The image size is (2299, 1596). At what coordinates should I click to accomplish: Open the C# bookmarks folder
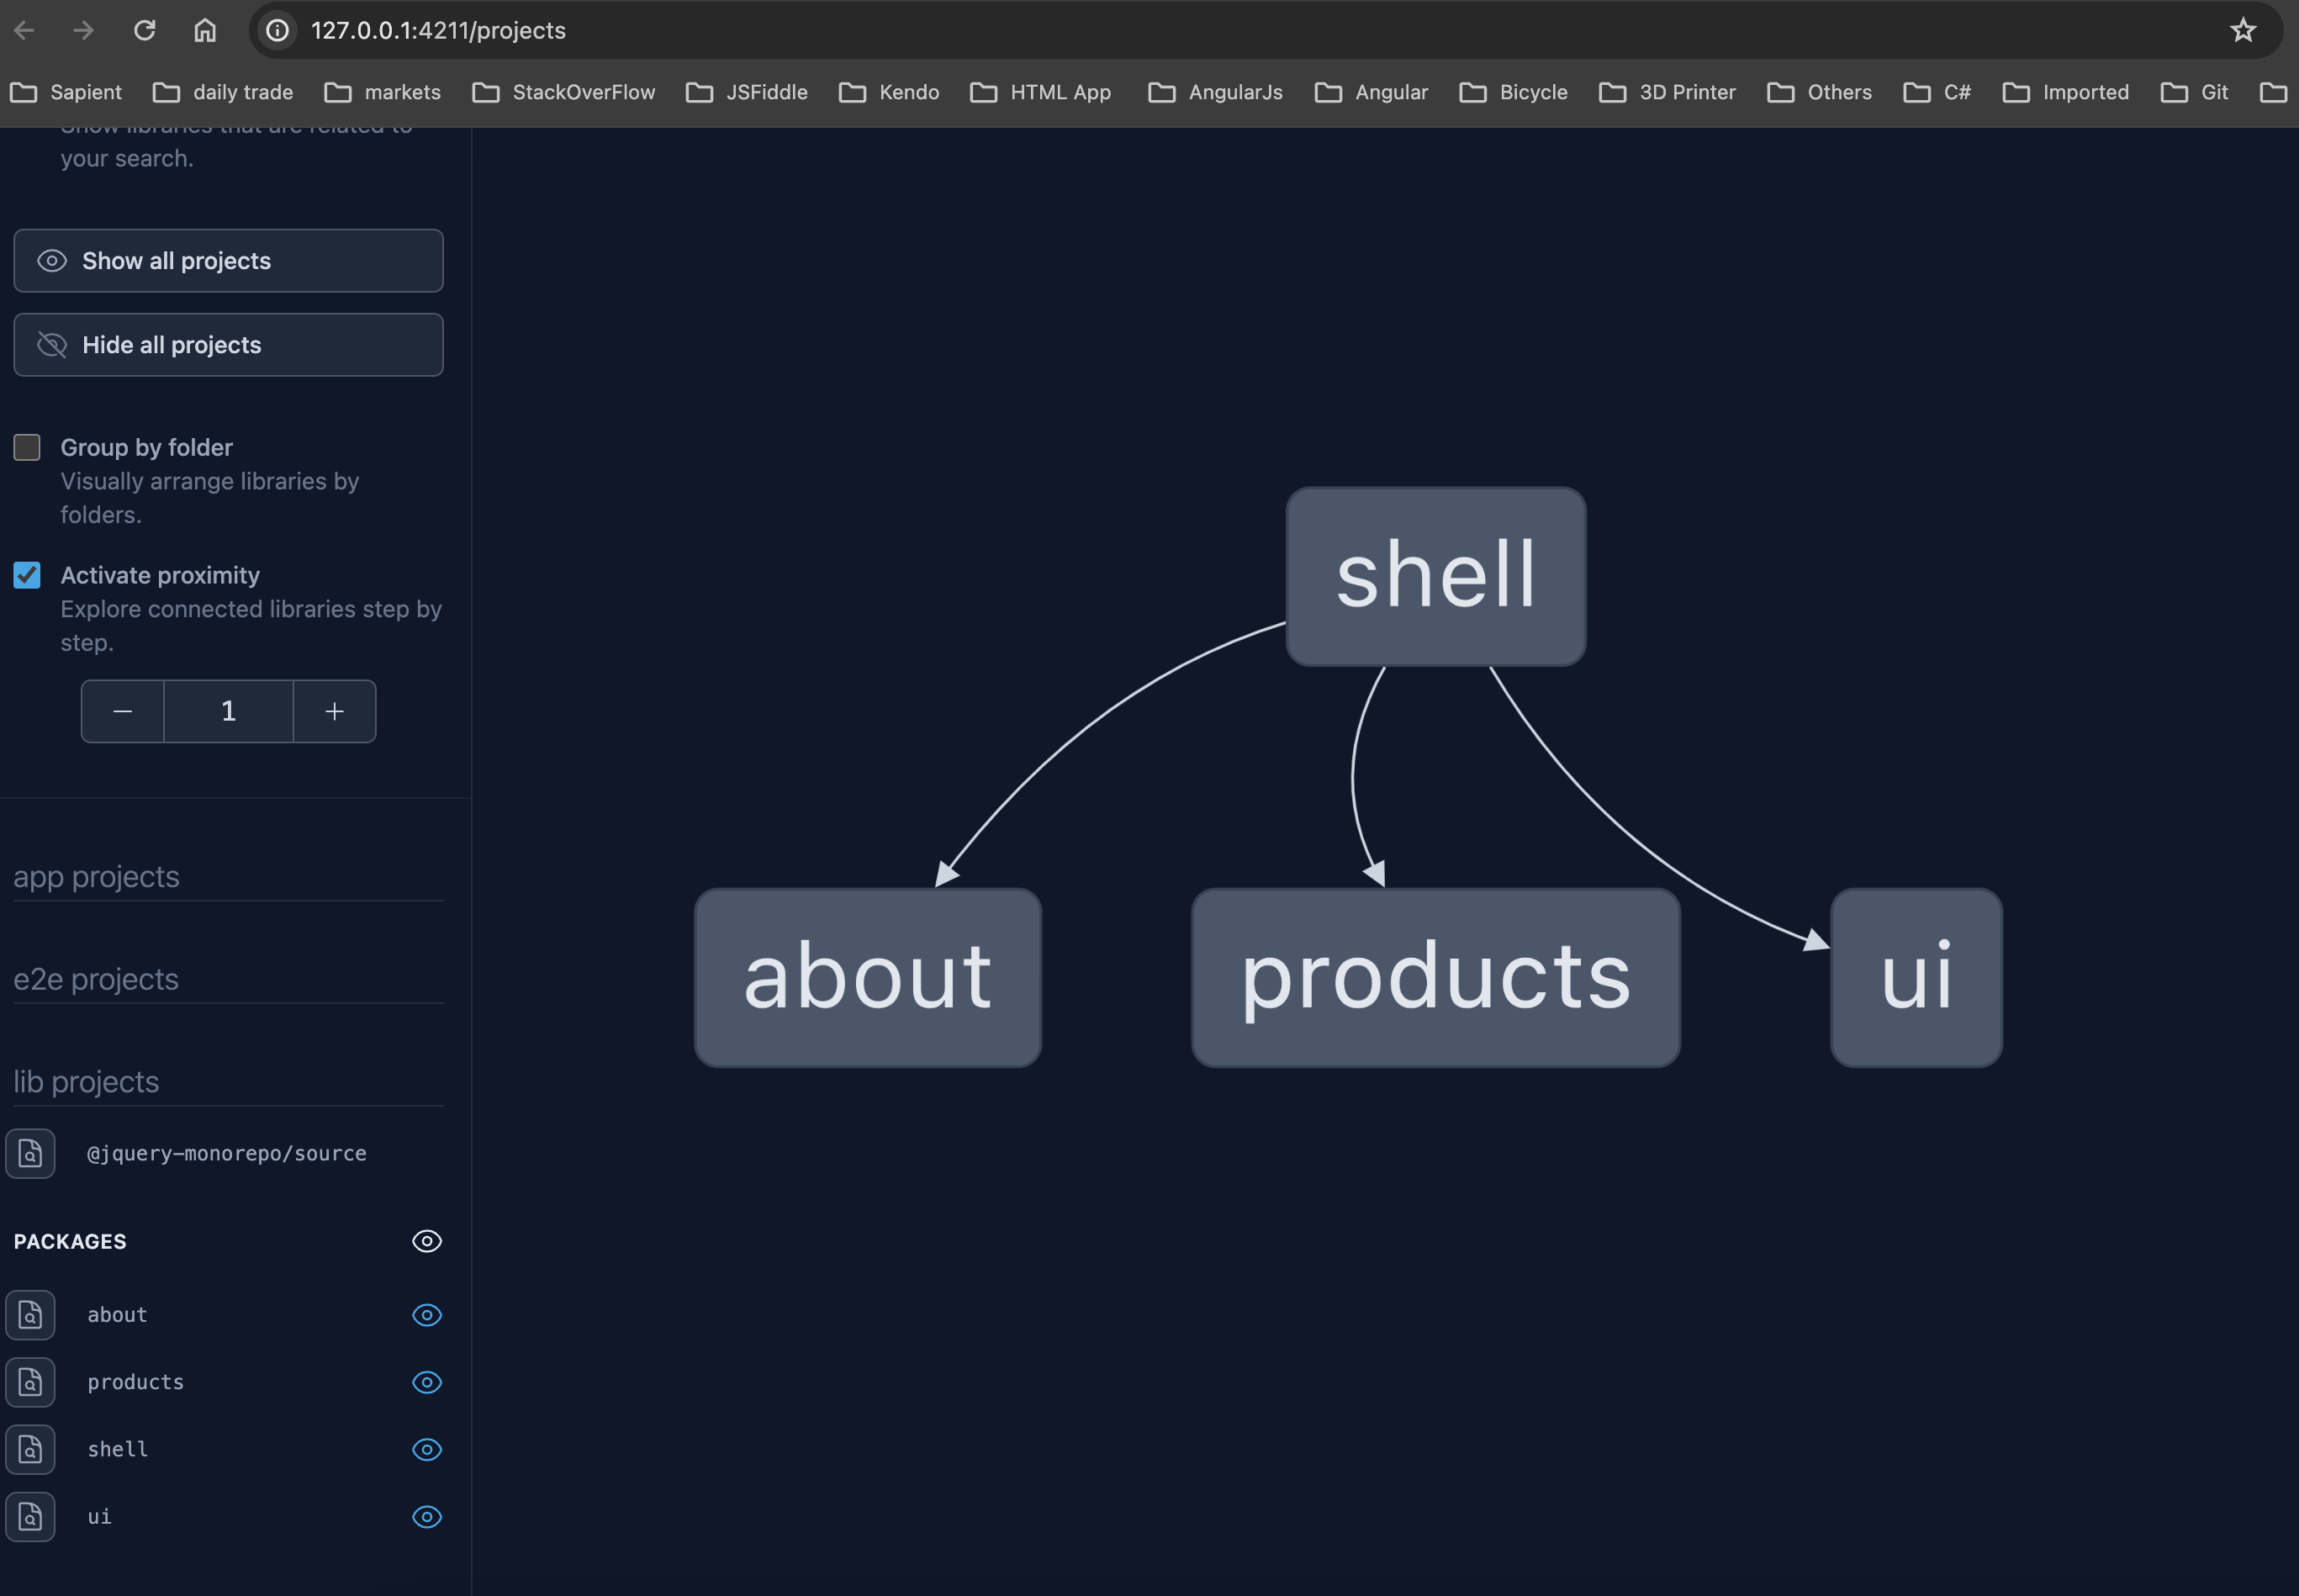point(1937,92)
